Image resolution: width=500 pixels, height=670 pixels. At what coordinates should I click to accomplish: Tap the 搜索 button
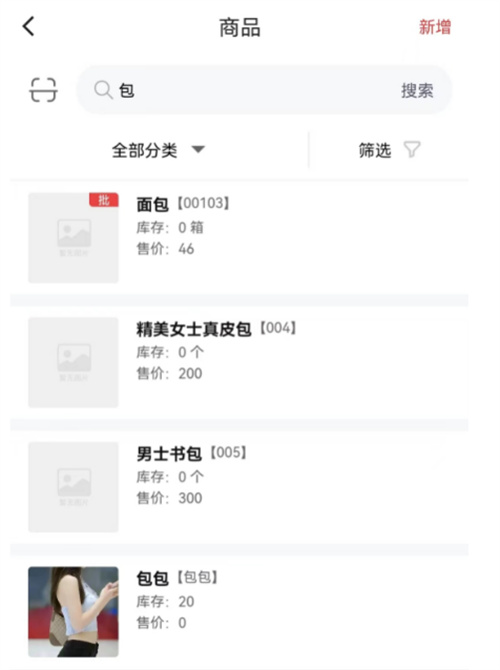tap(417, 91)
